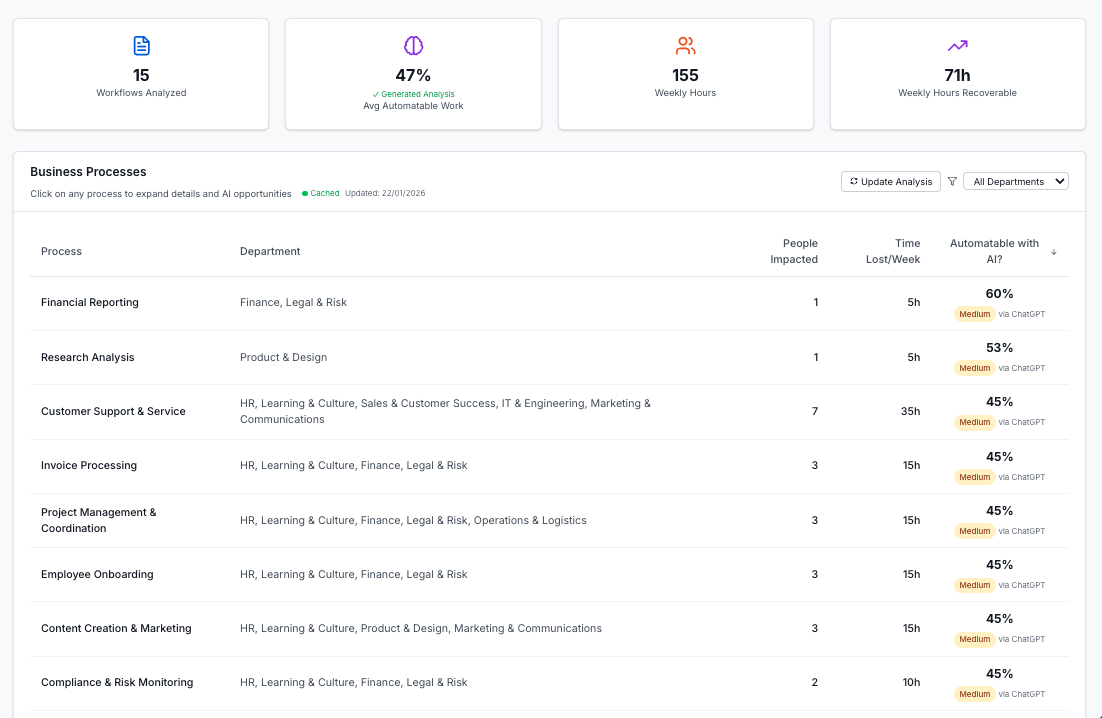The height and width of the screenshot is (718, 1102).
Task: Click the Avg Automatable Work label
Action: (x=413, y=106)
